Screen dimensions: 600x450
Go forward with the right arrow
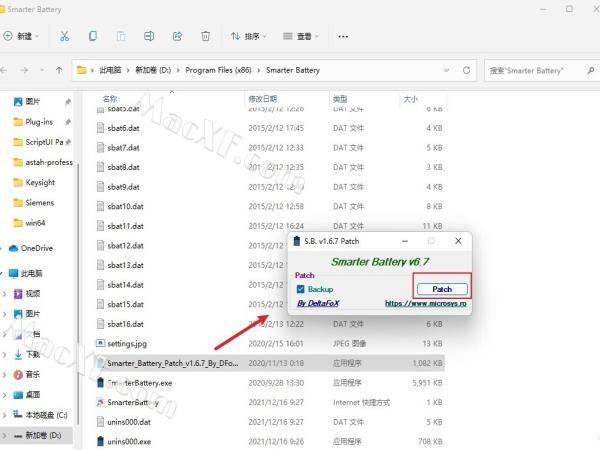(24, 70)
